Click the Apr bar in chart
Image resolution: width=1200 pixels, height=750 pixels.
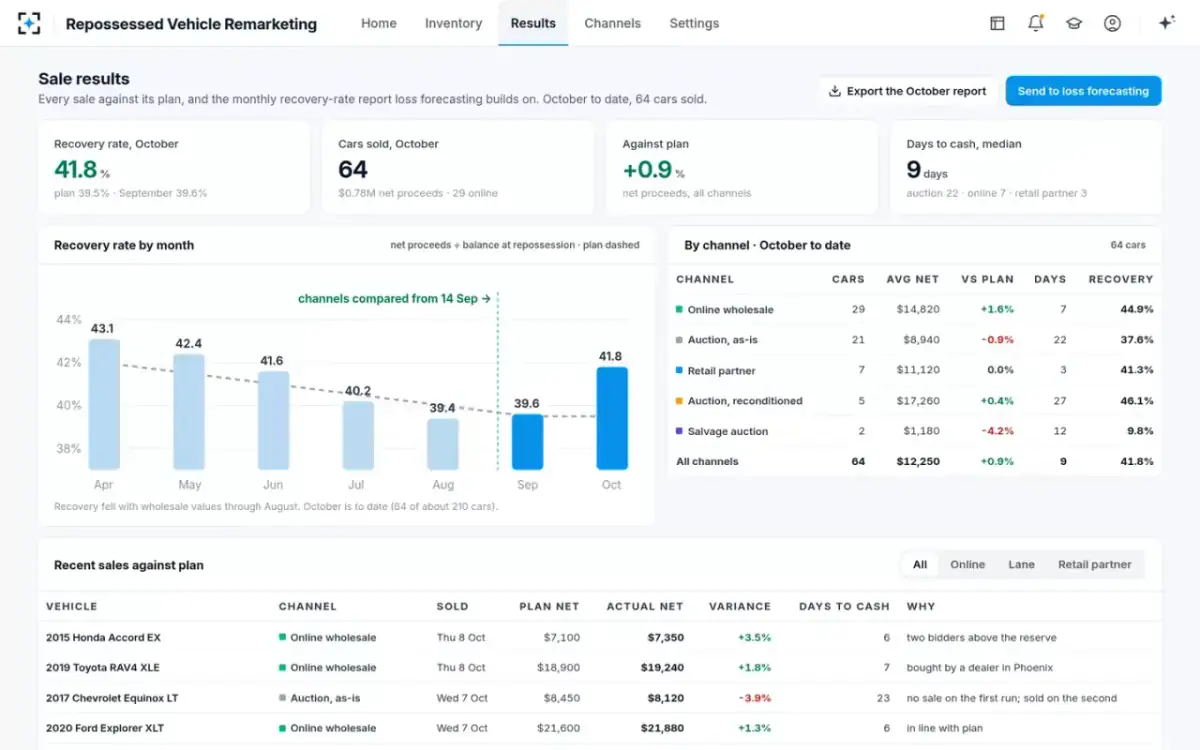tap(104, 404)
